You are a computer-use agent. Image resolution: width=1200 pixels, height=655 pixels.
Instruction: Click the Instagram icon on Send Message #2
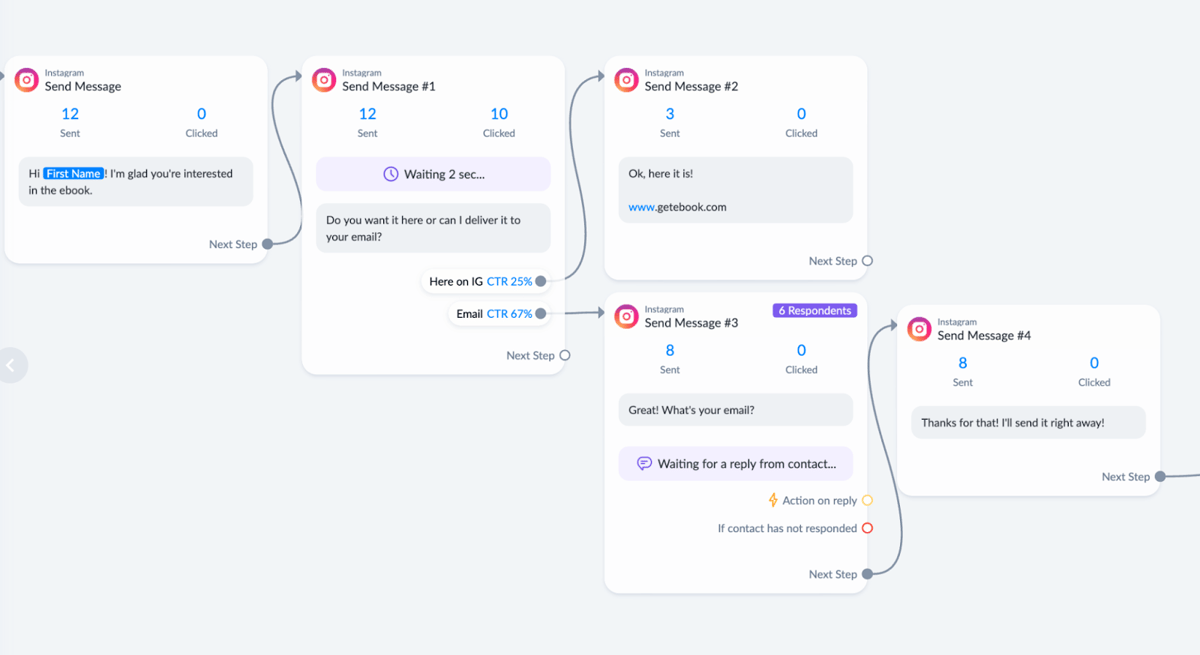point(626,79)
